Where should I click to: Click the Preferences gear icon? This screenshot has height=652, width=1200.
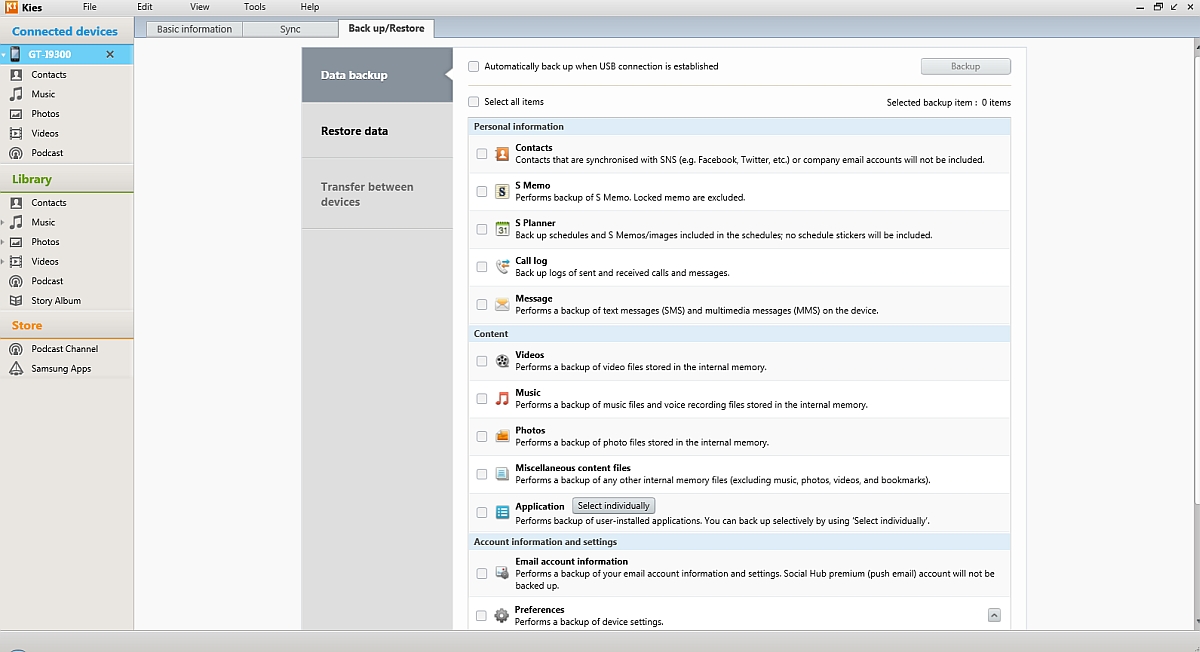click(x=502, y=616)
